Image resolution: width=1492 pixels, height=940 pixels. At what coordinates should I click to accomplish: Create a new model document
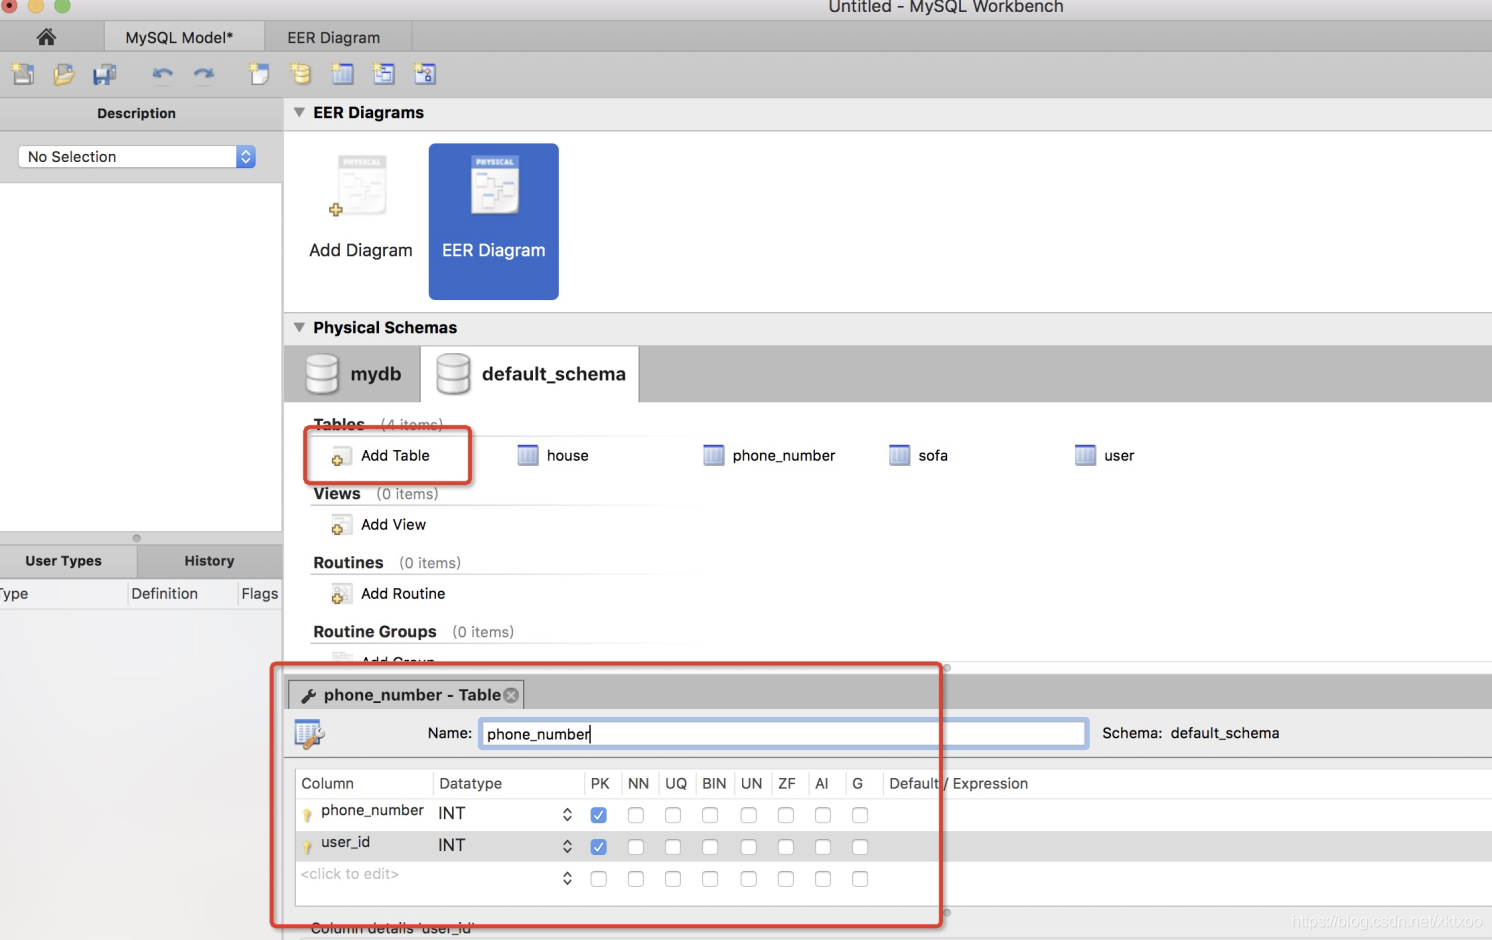(23, 74)
